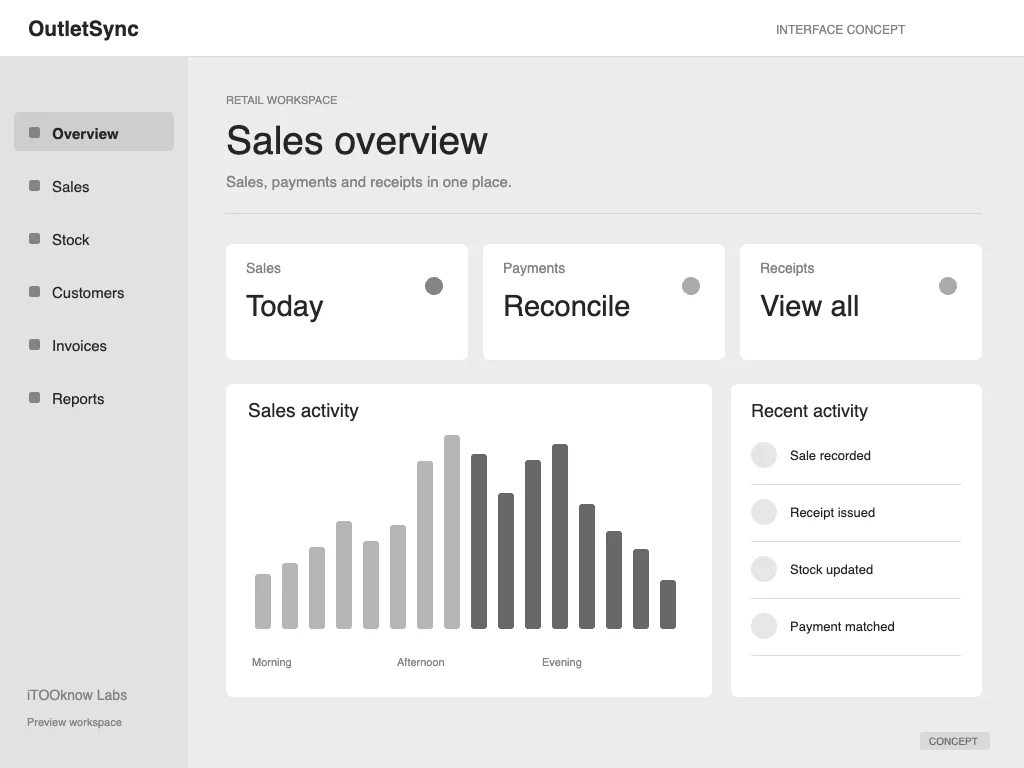Screen dimensions: 1024x768
Task: Click the circle avatar beside Receipt issued
Action: [x=763, y=512]
